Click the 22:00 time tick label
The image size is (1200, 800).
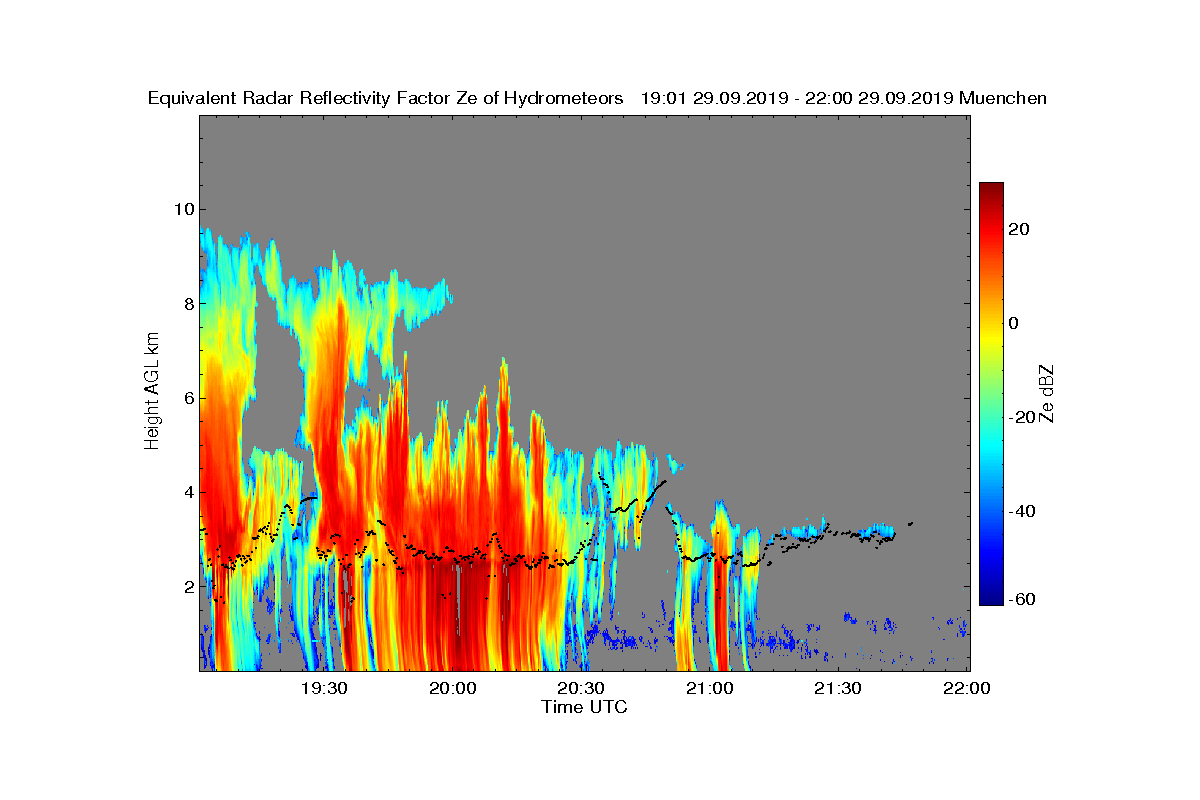(967, 688)
